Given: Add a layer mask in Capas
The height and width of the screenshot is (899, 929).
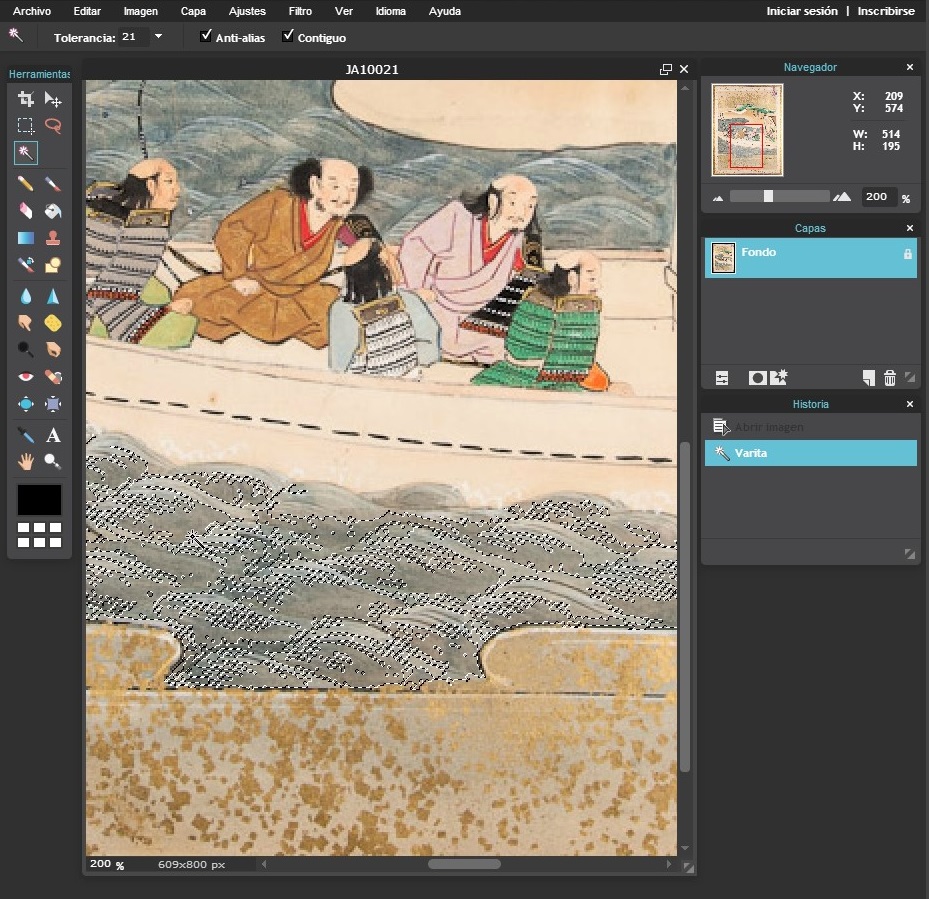Looking at the screenshot, I should click(757, 378).
